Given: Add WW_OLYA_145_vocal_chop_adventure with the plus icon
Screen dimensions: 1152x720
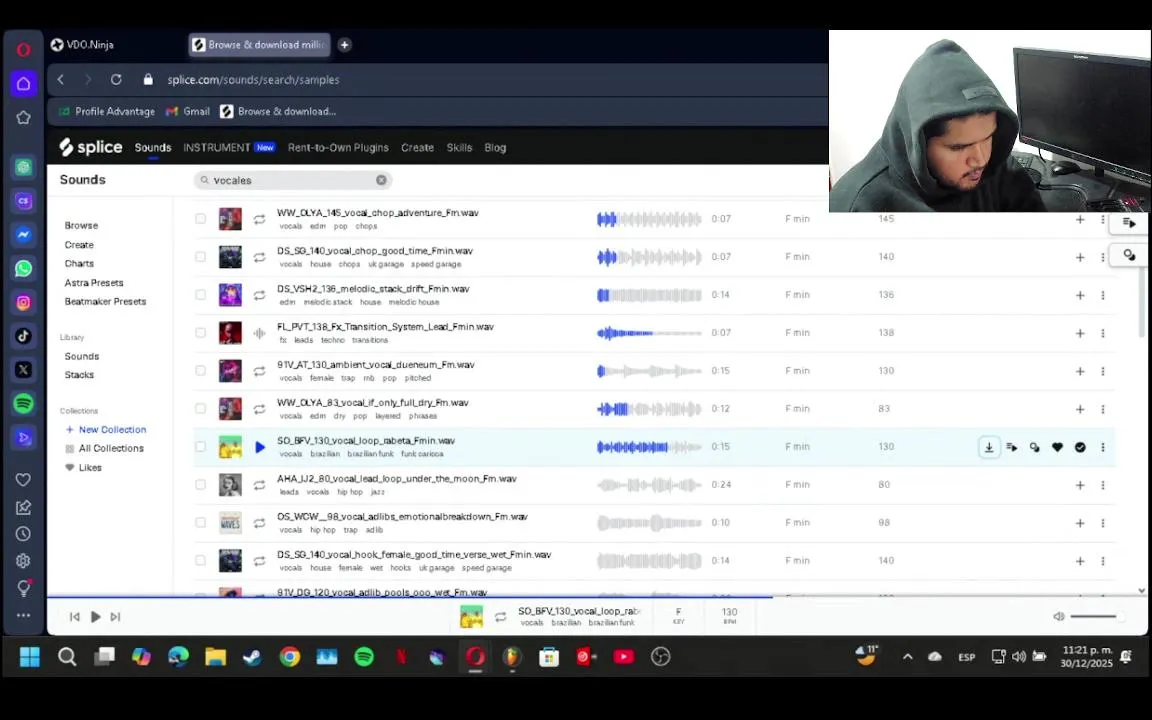Looking at the screenshot, I should pyautogui.click(x=1080, y=219).
